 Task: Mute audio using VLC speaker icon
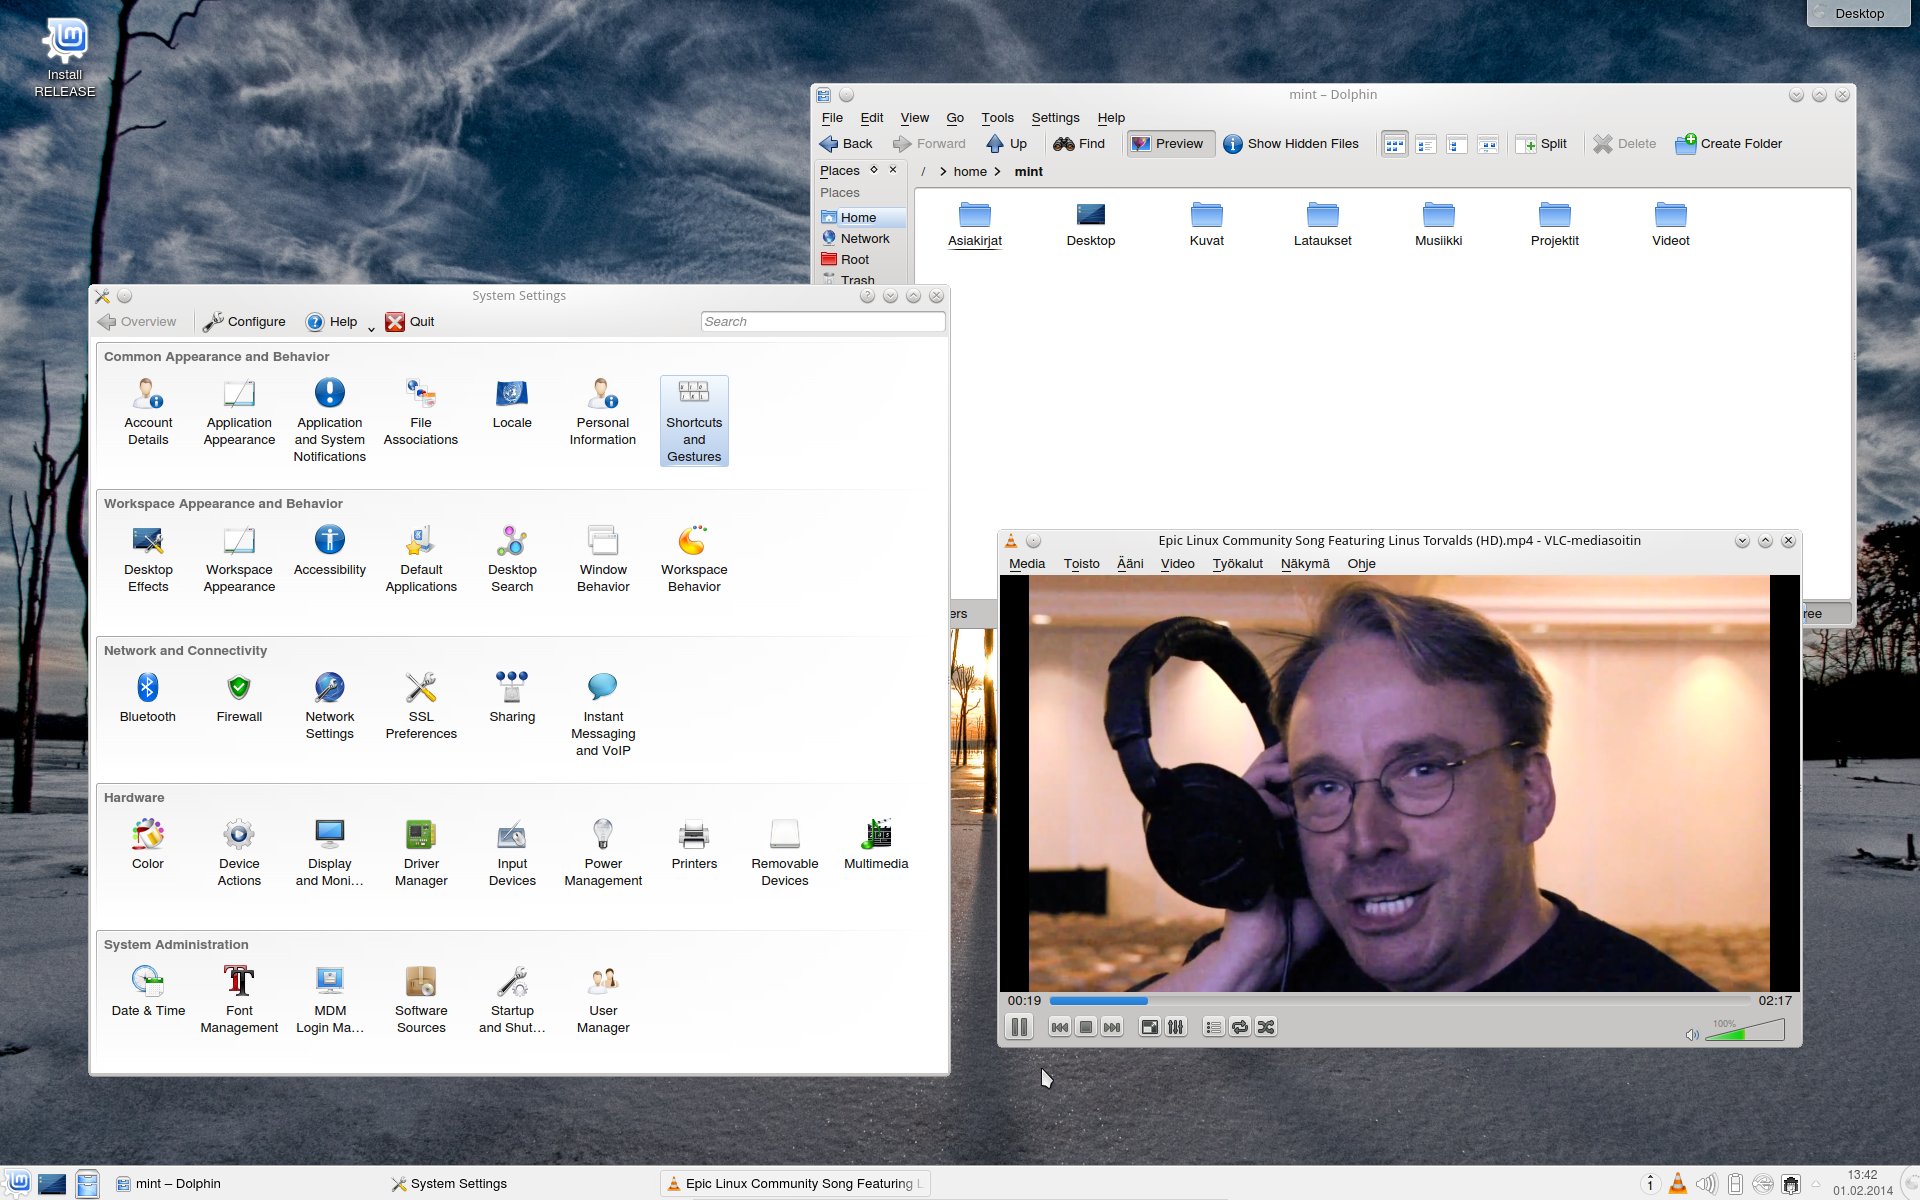(1692, 1034)
